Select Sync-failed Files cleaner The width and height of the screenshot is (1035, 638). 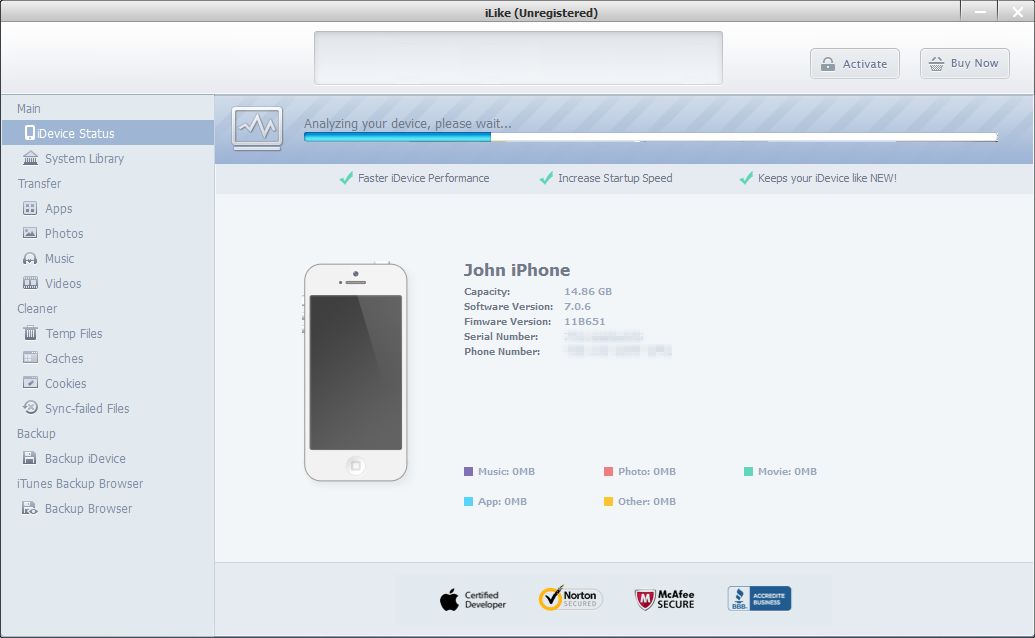[x=108, y=409]
